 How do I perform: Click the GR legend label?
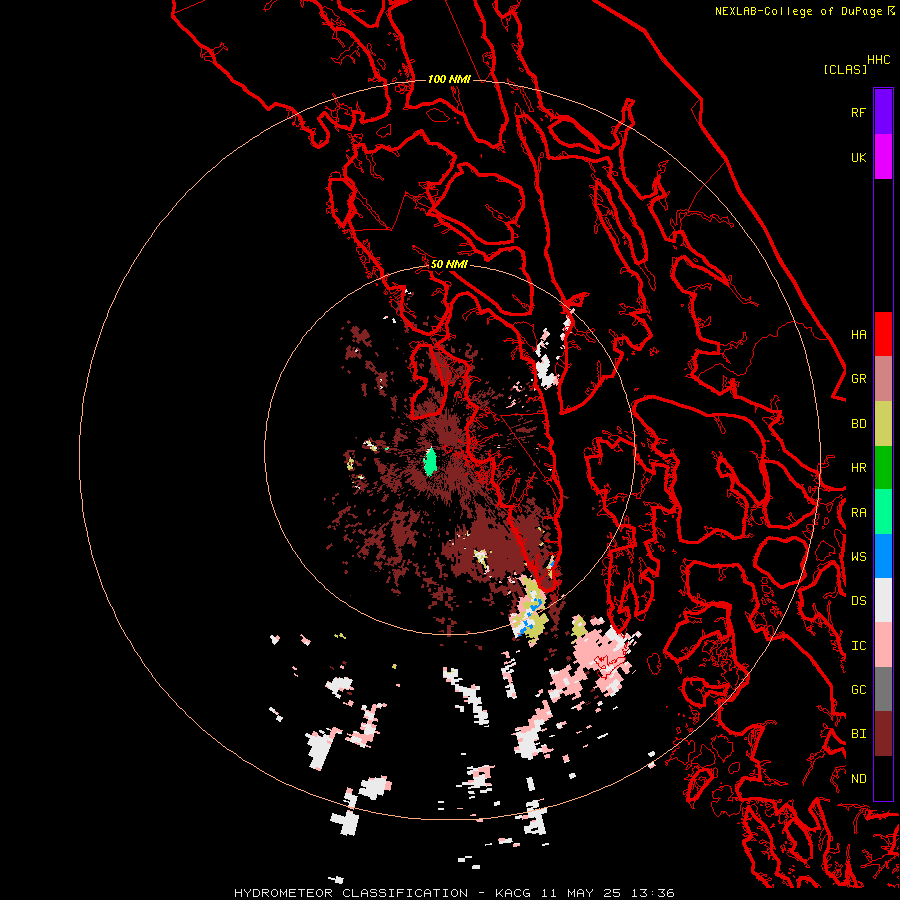(858, 379)
